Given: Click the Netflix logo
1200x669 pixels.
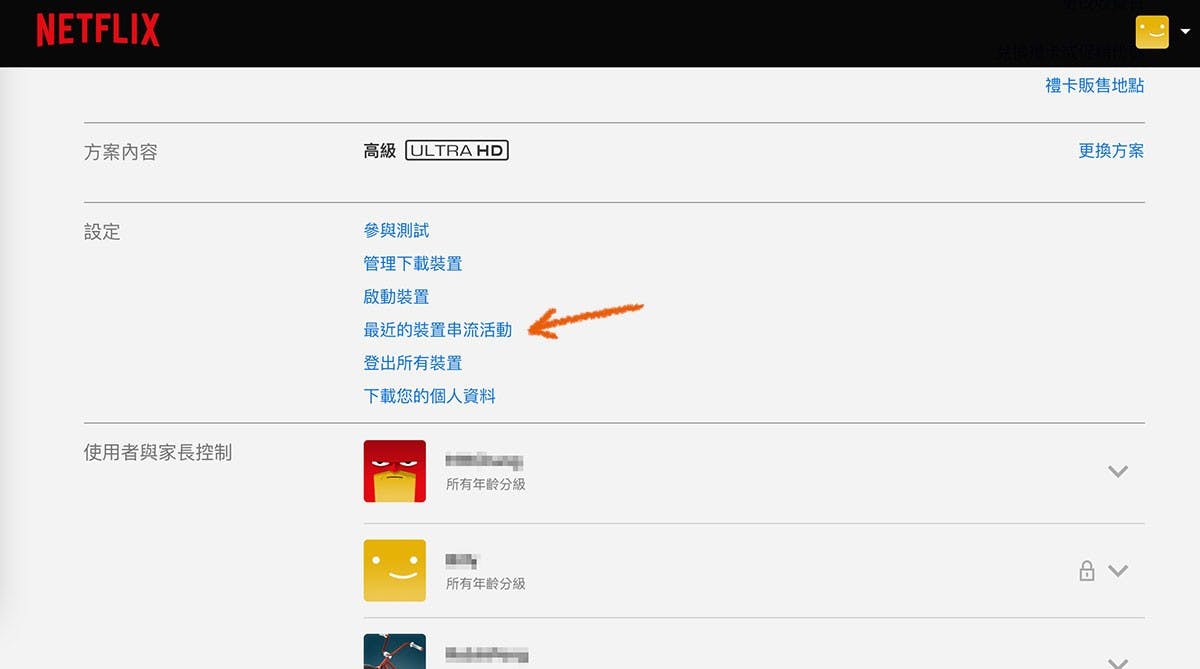Looking at the screenshot, I should click(98, 30).
